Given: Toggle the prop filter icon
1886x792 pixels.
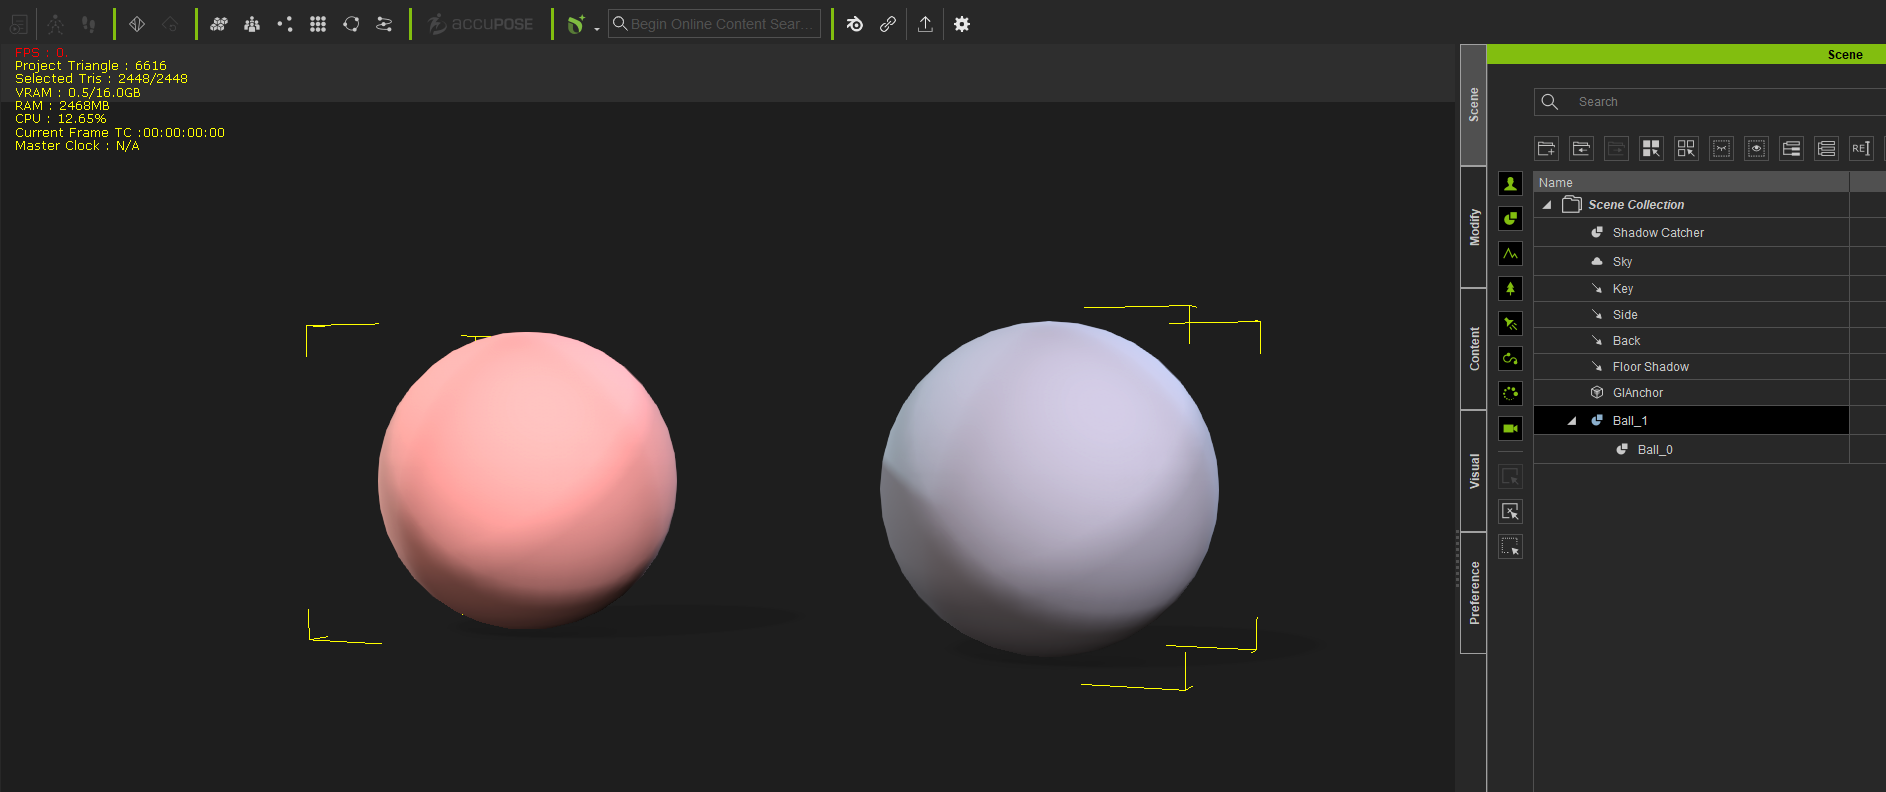Looking at the screenshot, I should pyautogui.click(x=1511, y=219).
